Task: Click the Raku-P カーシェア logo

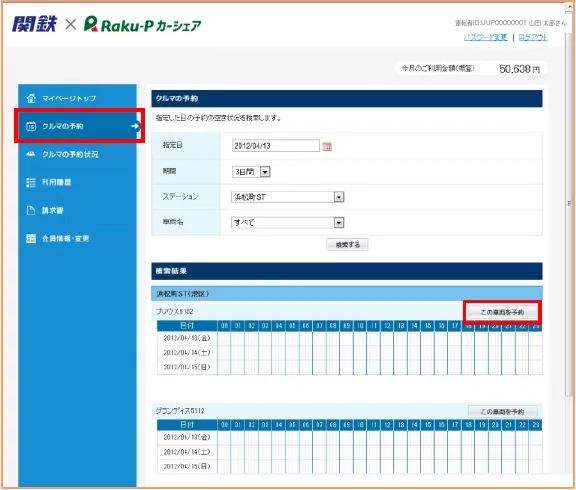Action: pos(143,25)
